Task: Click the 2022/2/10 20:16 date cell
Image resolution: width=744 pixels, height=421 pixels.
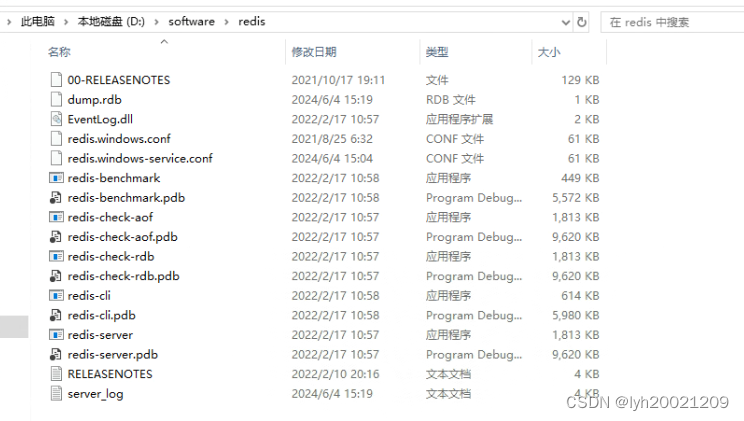Action: pyautogui.click(x=335, y=374)
